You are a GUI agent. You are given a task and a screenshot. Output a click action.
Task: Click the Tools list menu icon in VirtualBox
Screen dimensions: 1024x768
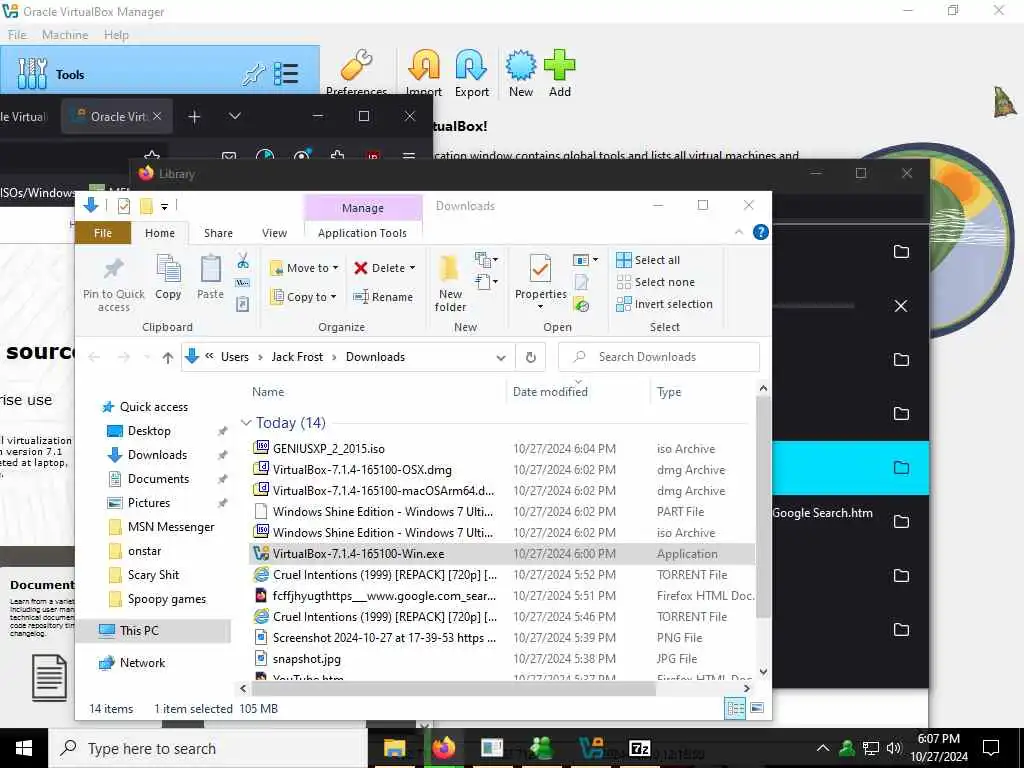click(286, 74)
